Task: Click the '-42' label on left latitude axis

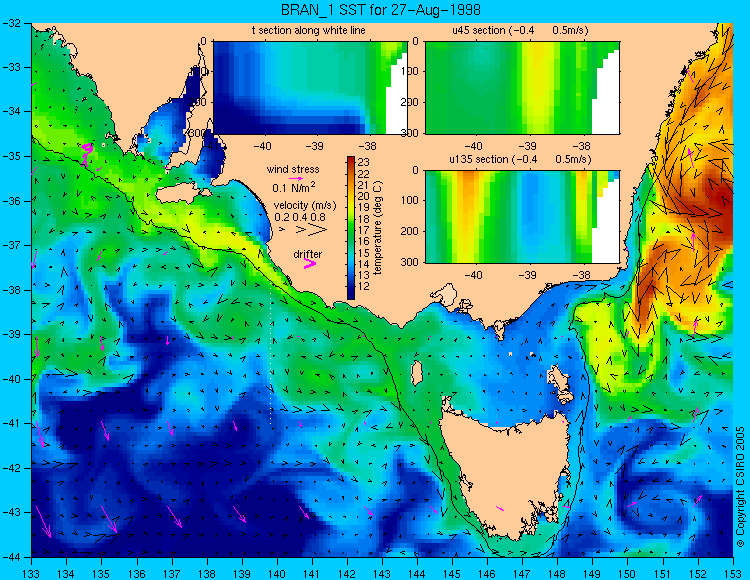Action: [11, 468]
